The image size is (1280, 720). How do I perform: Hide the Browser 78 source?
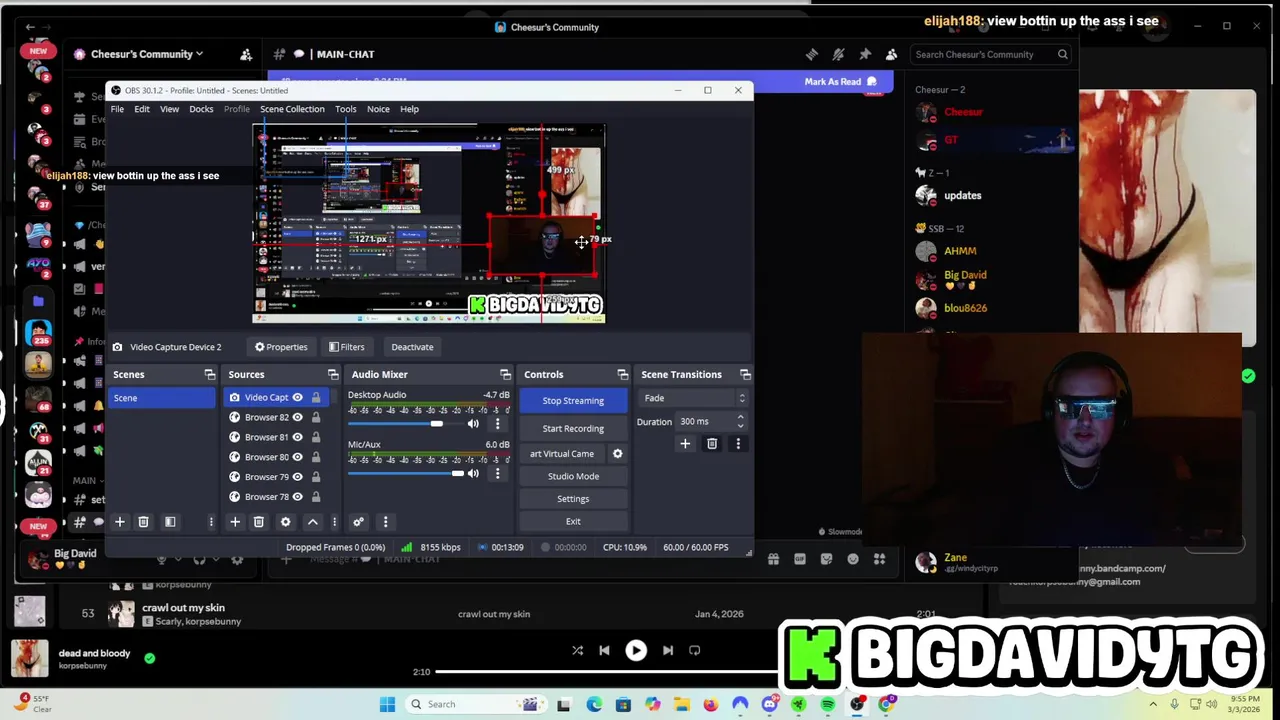[x=297, y=497]
